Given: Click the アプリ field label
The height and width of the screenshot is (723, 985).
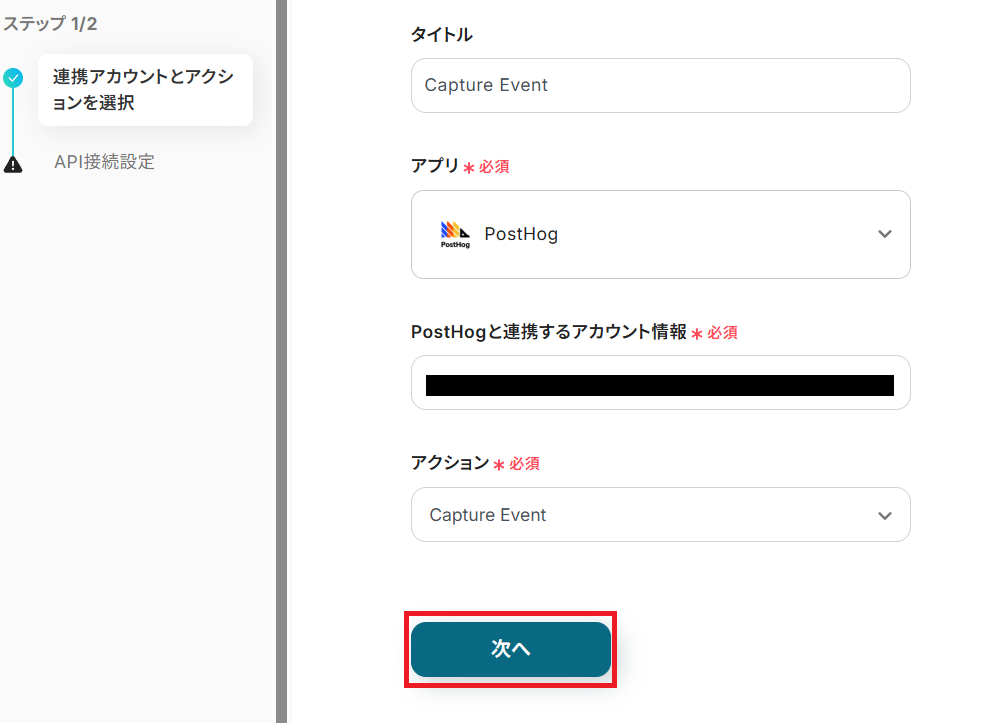Looking at the screenshot, I should (434, 166).
